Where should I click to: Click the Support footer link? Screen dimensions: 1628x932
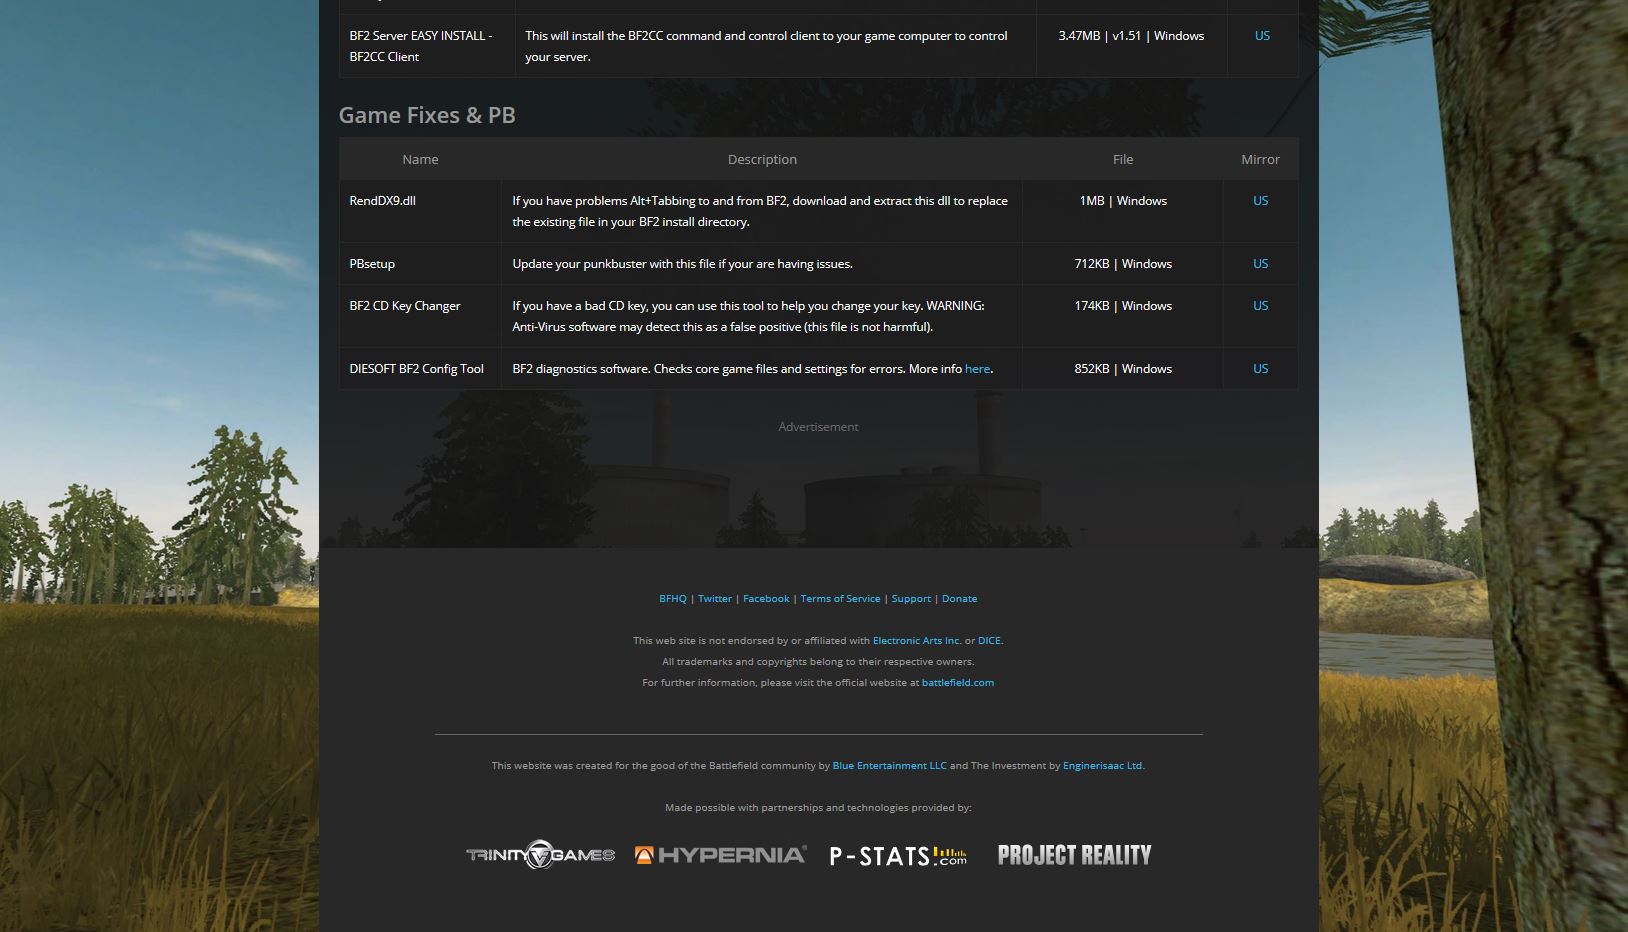(x=911, y=599)
